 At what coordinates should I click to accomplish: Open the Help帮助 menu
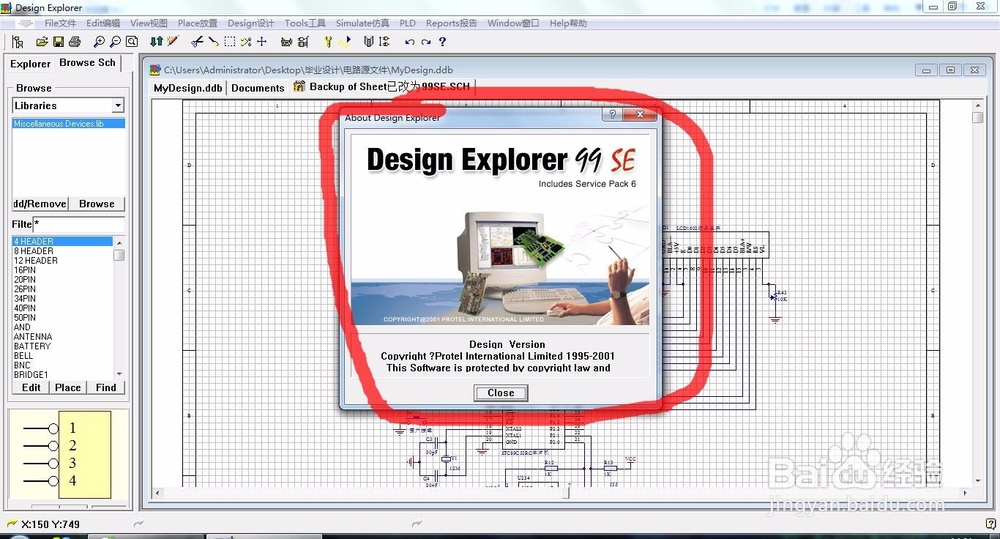[x=568, y=24]
